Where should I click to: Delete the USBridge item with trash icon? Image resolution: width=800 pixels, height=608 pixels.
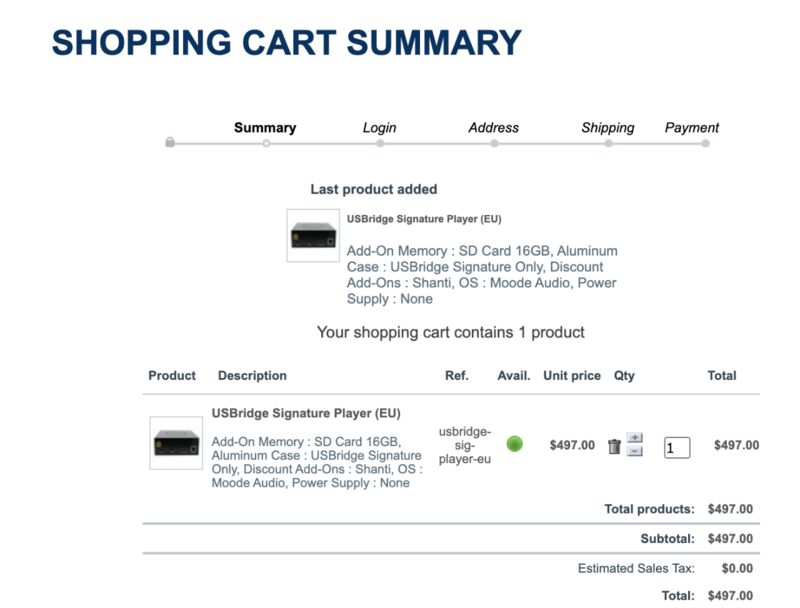[614, 446]
